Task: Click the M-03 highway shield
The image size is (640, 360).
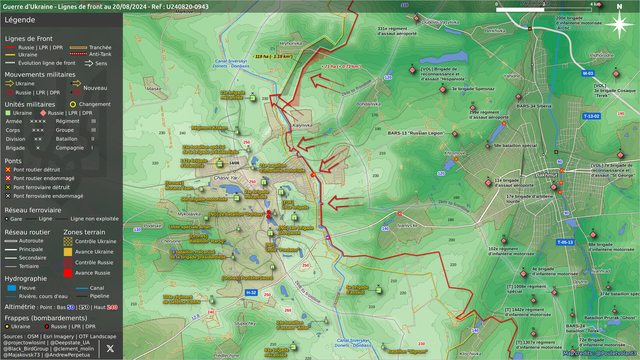Action: pyautogui.click(x=588, y=73)
